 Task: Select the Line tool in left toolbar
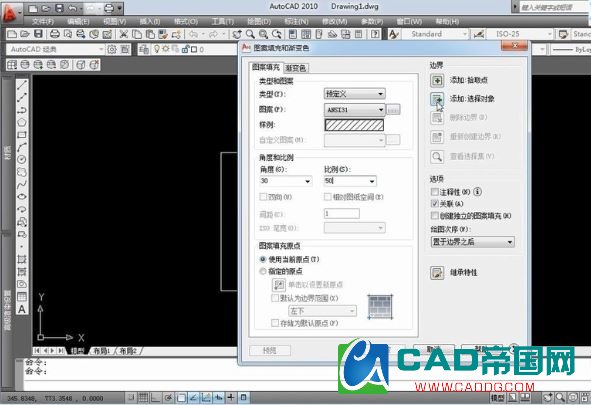pos(22,85)
